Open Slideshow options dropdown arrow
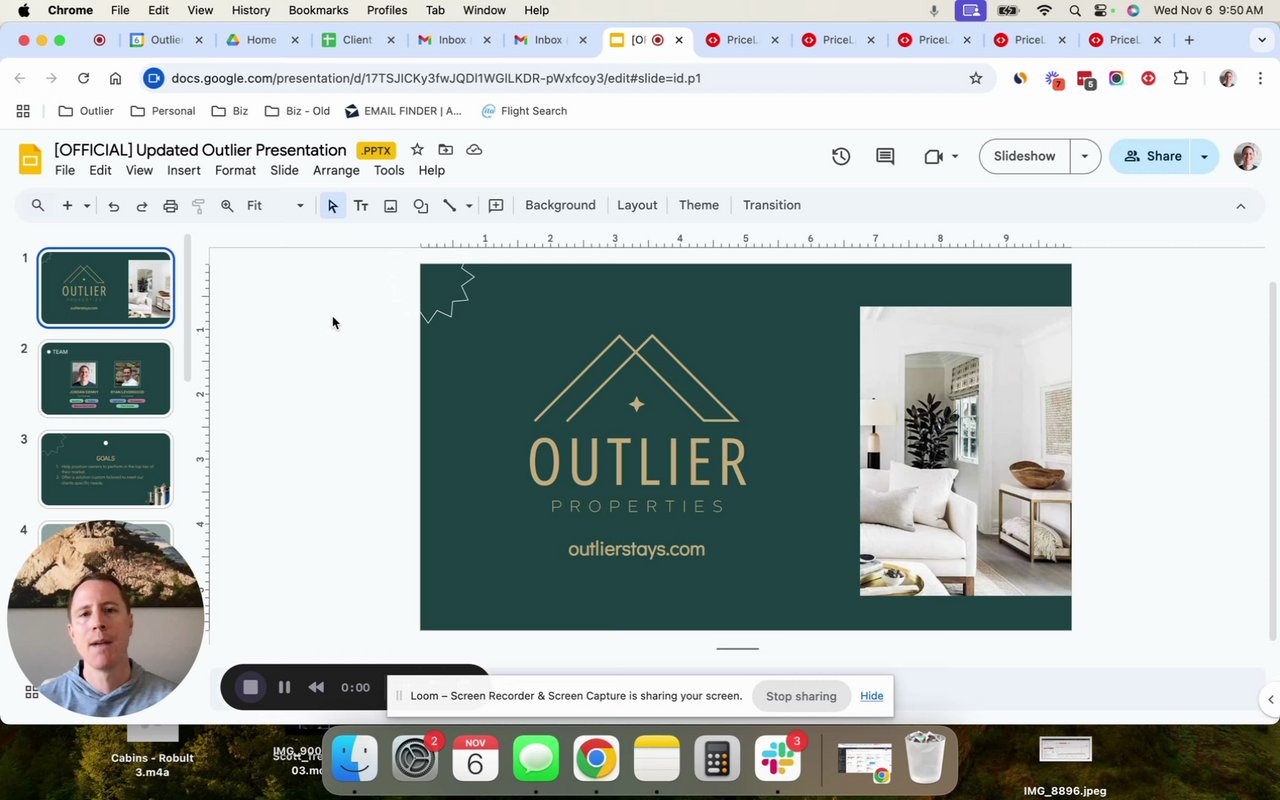1280x800 pixels. click(1085, 156)
